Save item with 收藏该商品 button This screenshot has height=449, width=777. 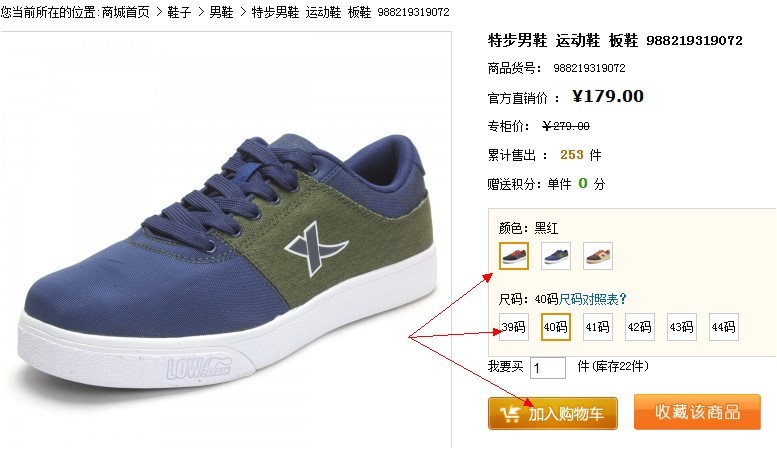tap(697, 412)
